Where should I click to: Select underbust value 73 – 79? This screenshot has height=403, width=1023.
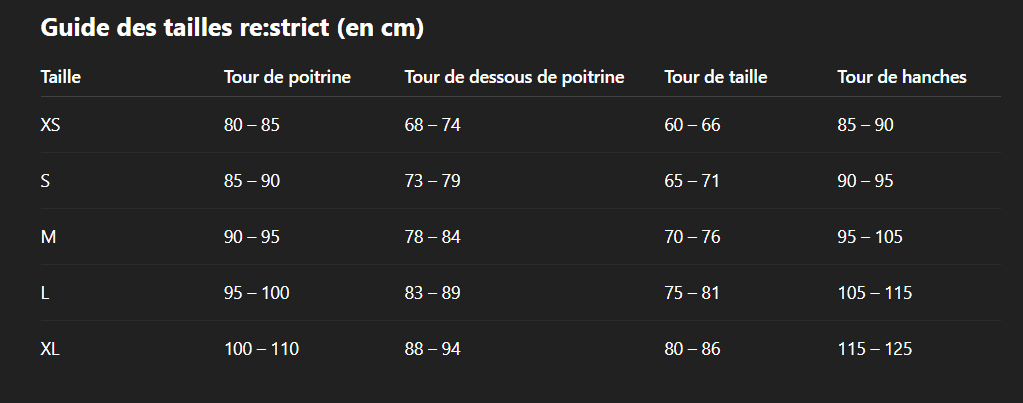pos(432,181)
